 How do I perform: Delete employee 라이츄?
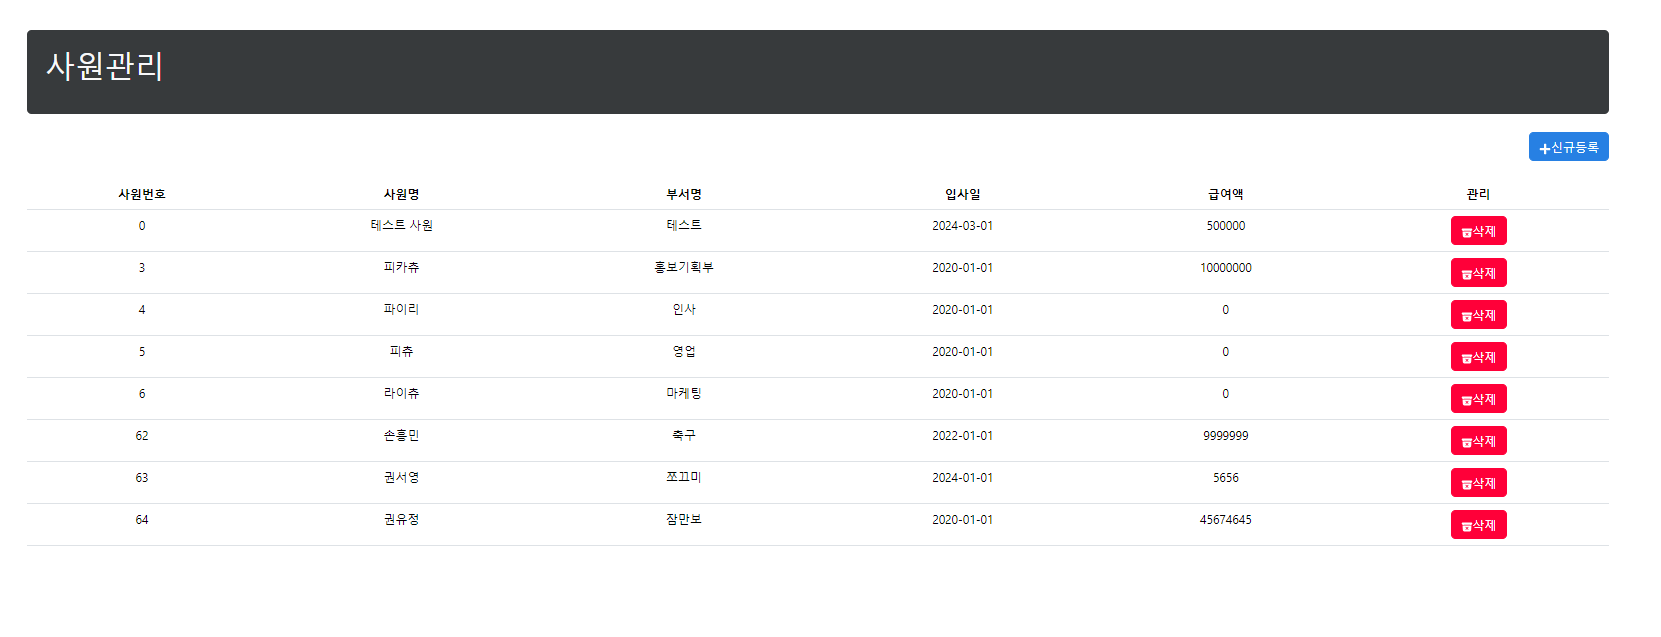pyautogui.click(x=1478, y=399)
